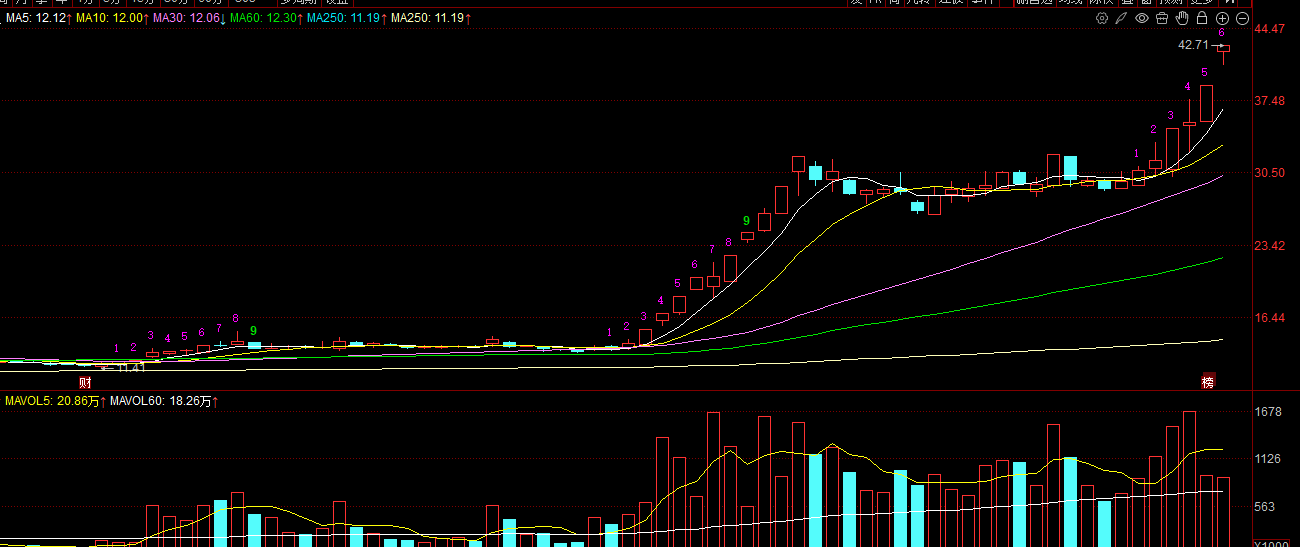Image resolution: width=1300 pixels, height=547 pixels.
Task: Click the 30.50 price axis value
Action: click(1269, 173)
